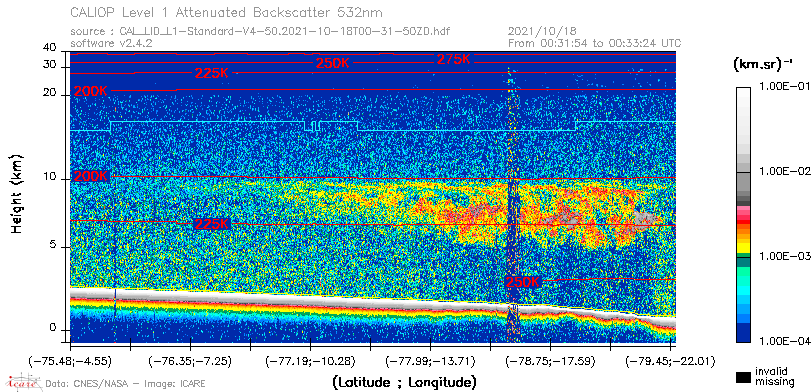Click the black invalid/missing legend swatch
The height and width of the screenshot is (392, 811).
point(743,378)
